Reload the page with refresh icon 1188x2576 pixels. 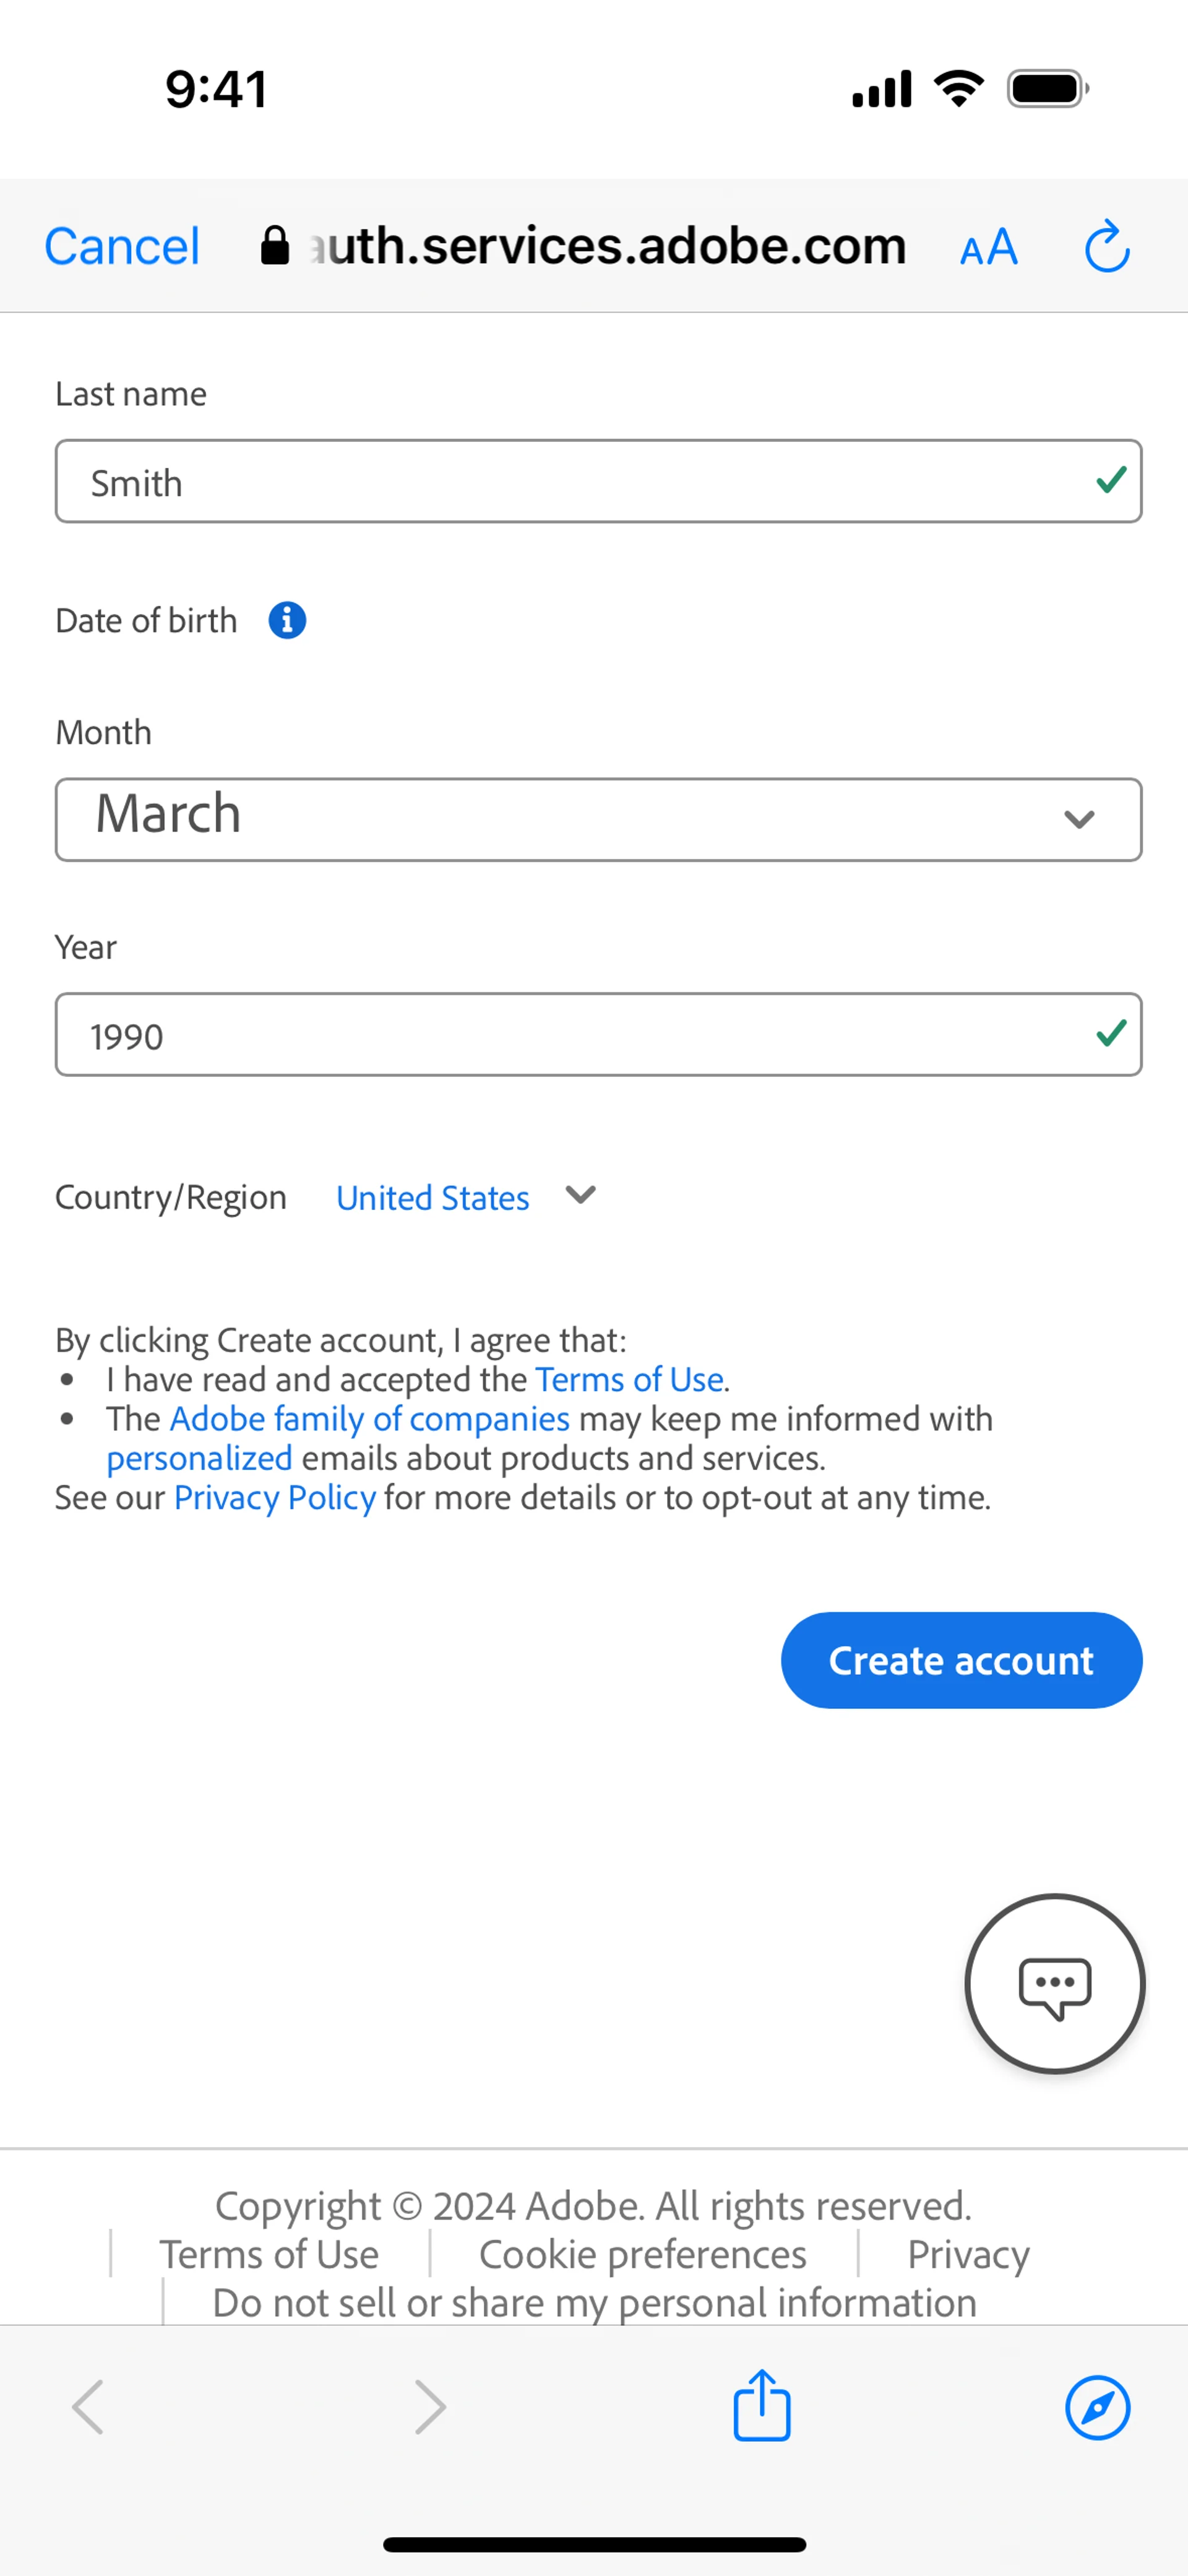point(1107,246)
